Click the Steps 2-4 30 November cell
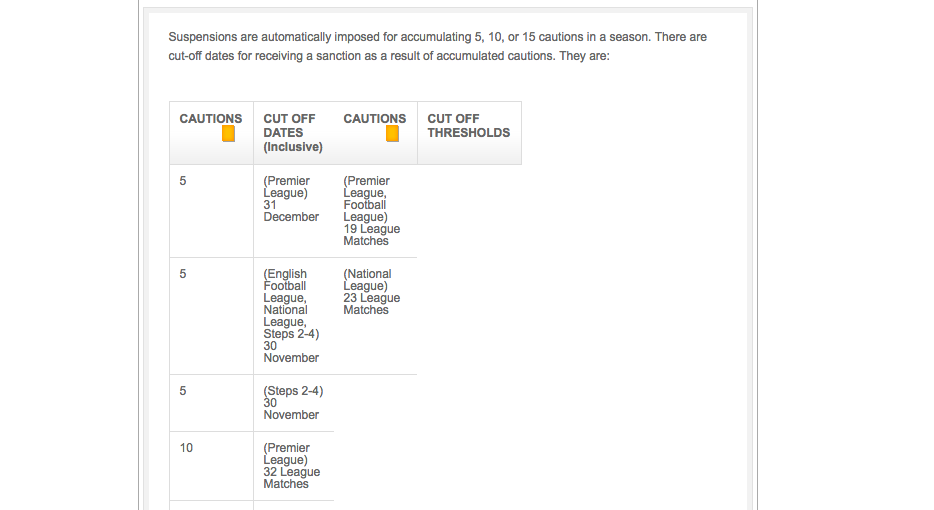 click(293, 403)
